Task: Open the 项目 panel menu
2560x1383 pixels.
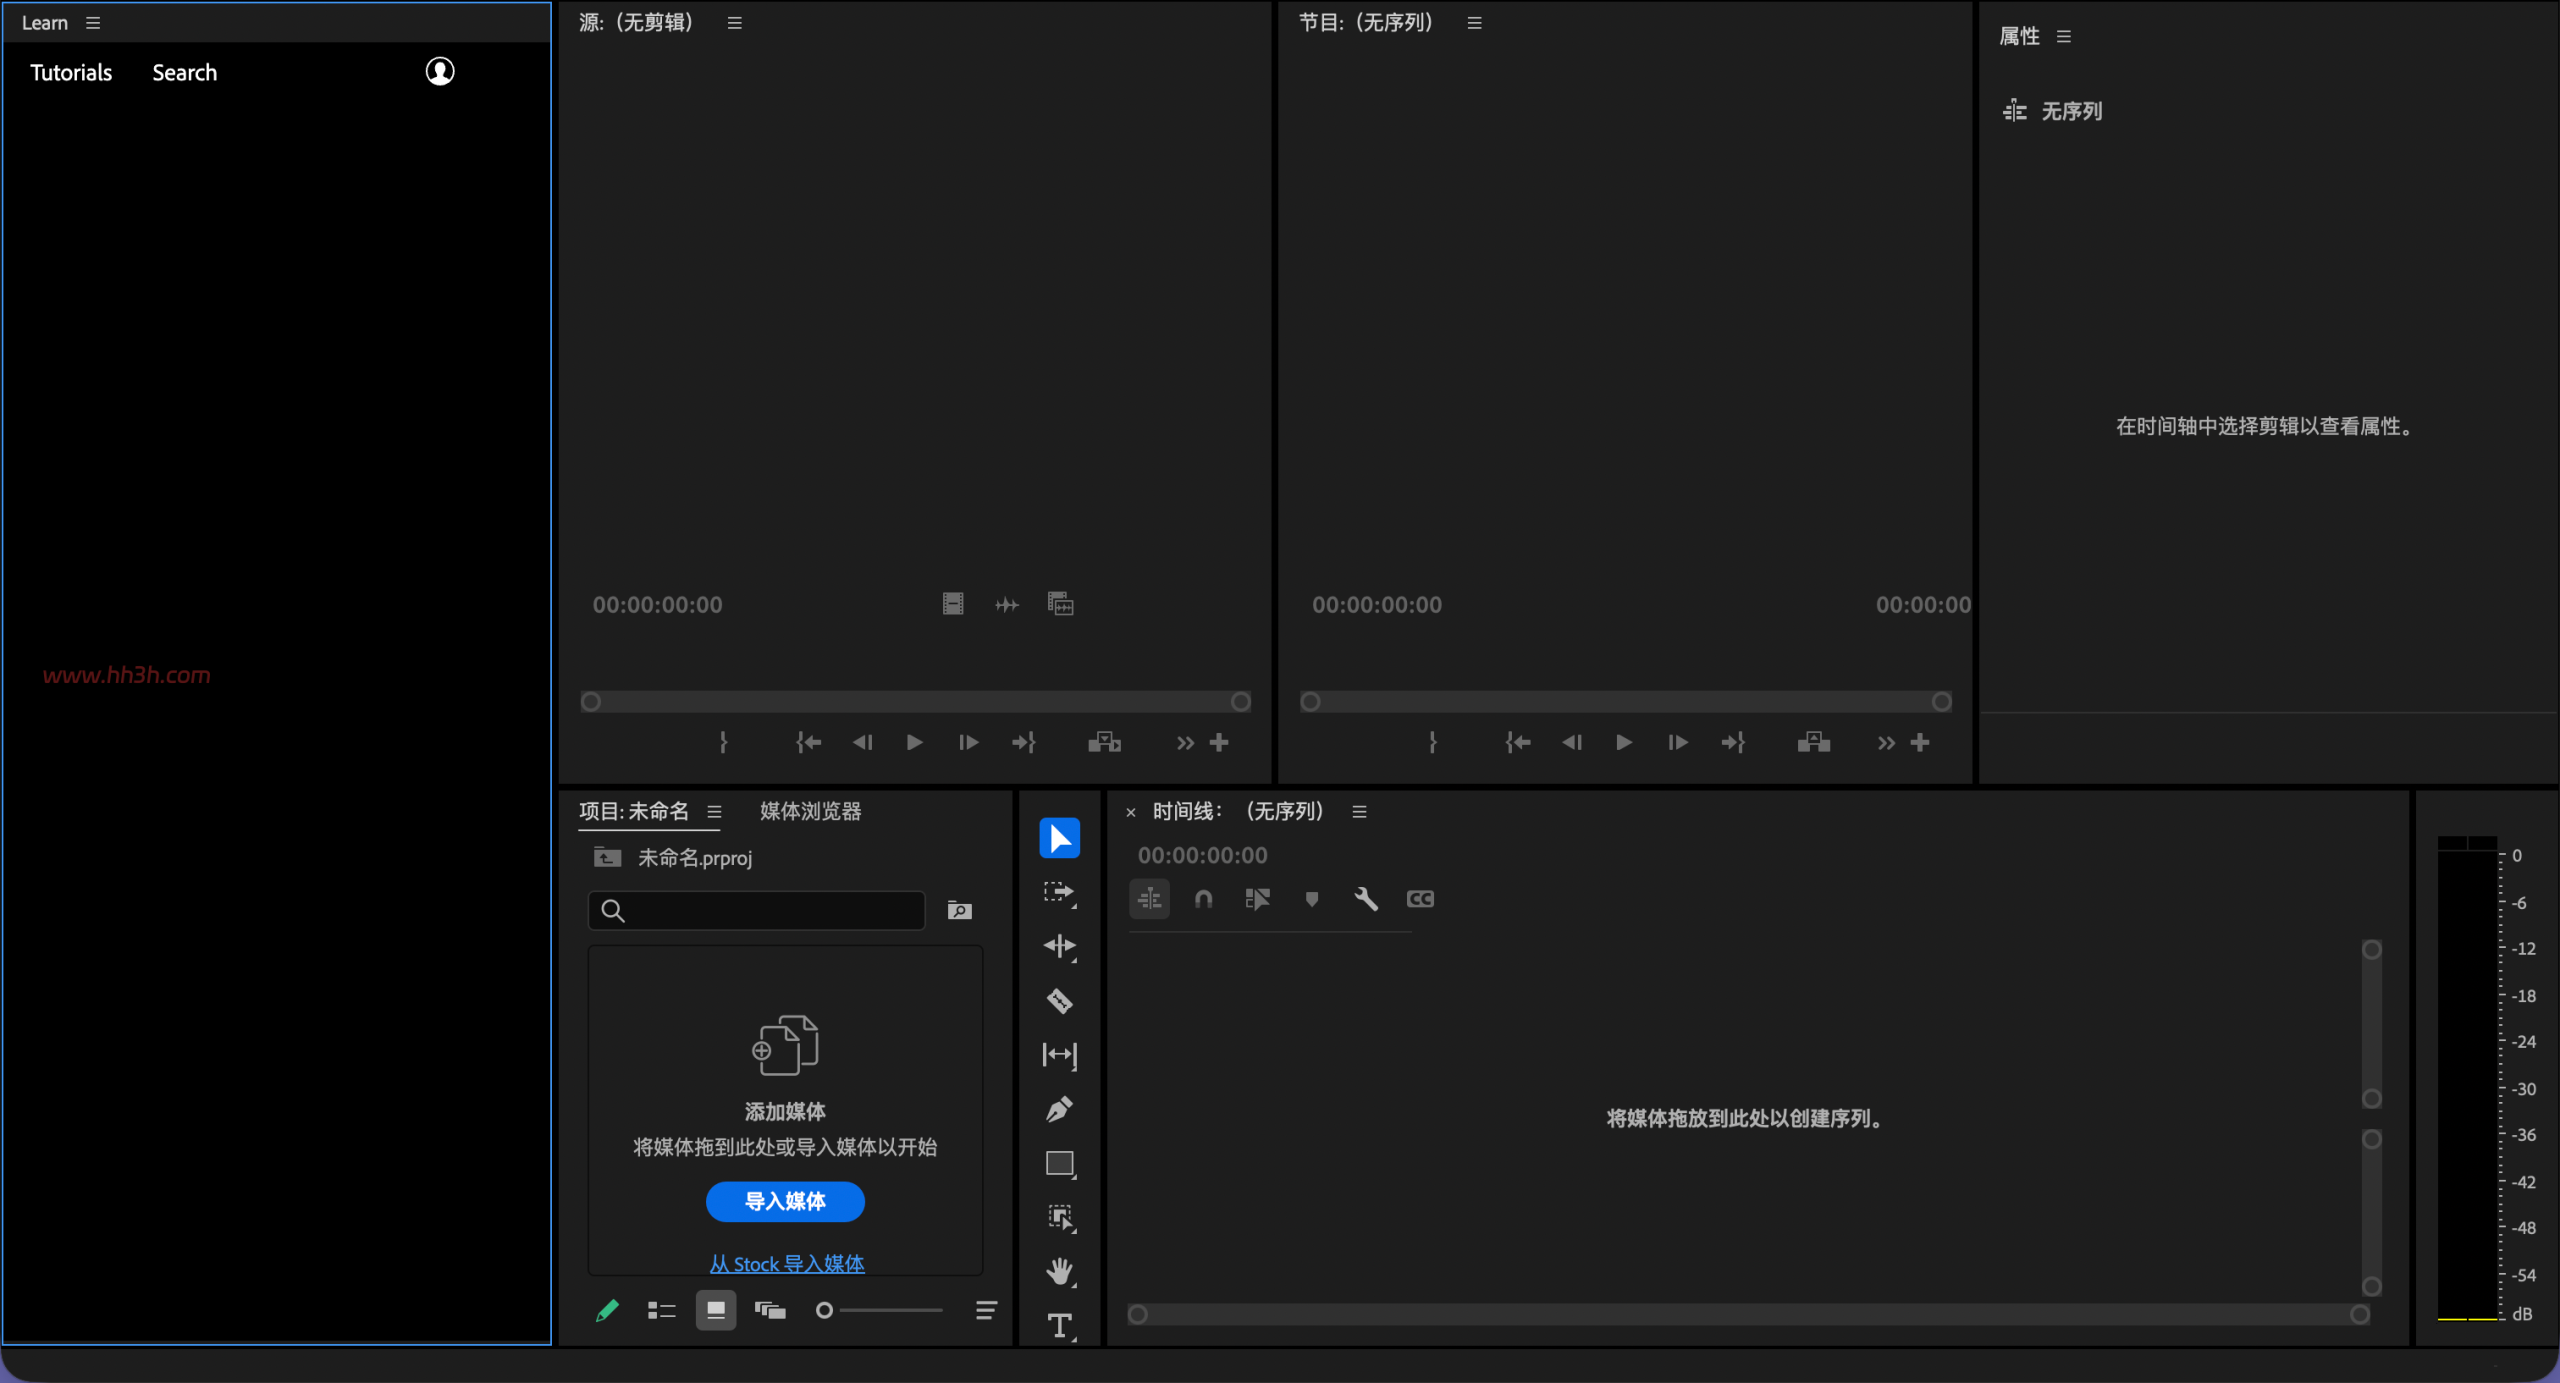Action: 714,811
